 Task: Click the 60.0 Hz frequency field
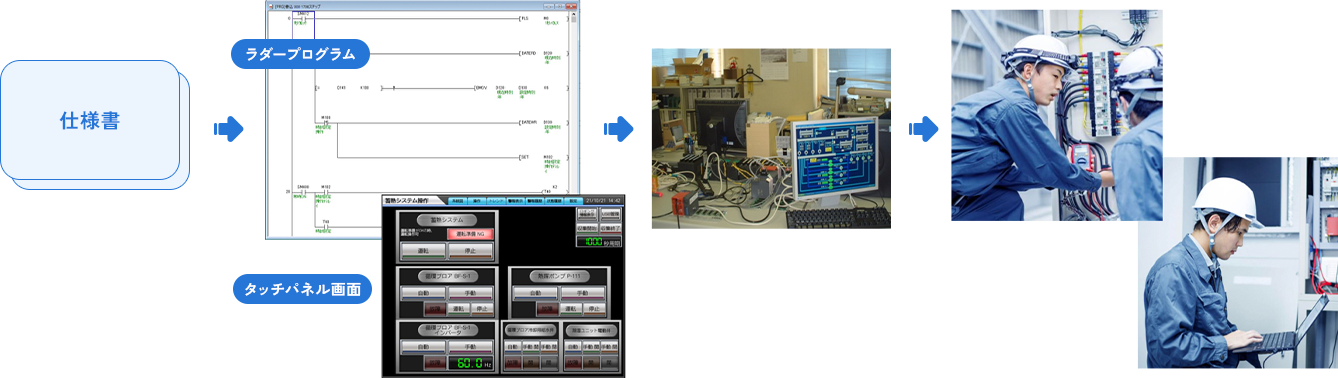tap(472, 364)
